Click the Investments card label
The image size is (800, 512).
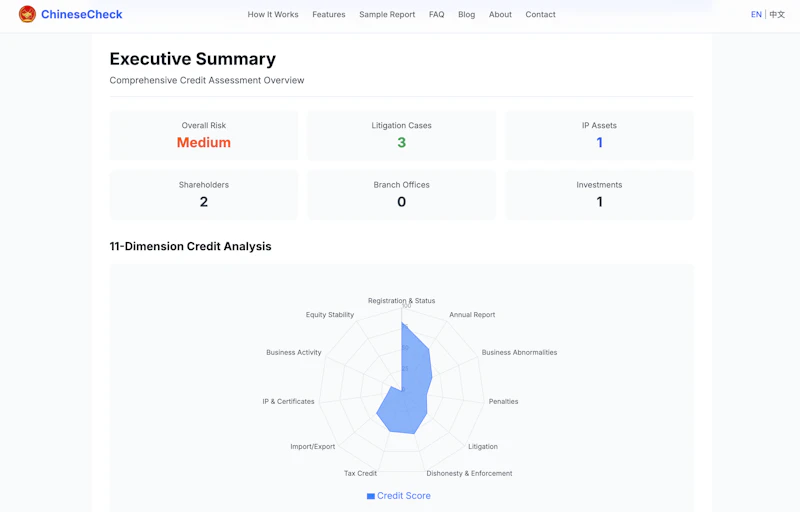599,185
